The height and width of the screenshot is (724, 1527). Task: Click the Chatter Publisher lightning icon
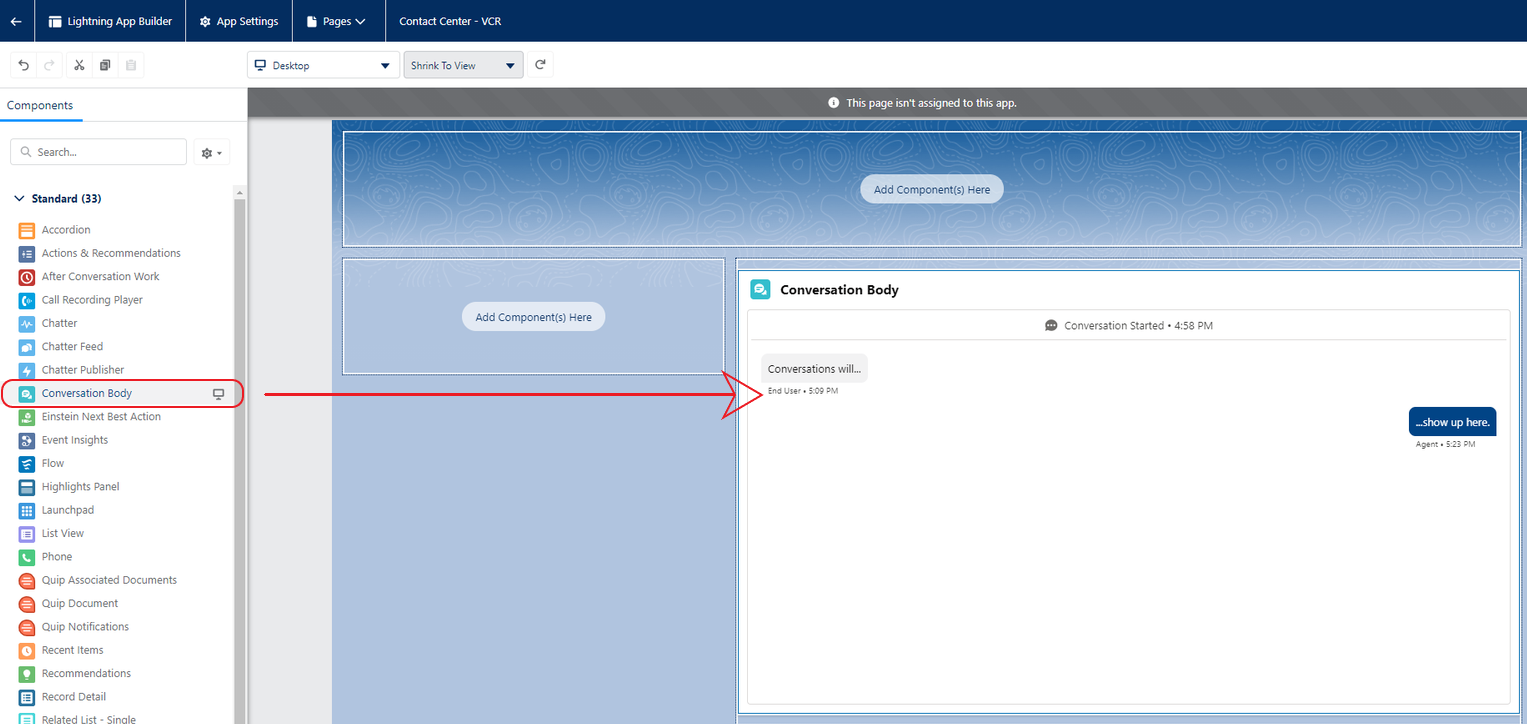[x=27, y=370]
